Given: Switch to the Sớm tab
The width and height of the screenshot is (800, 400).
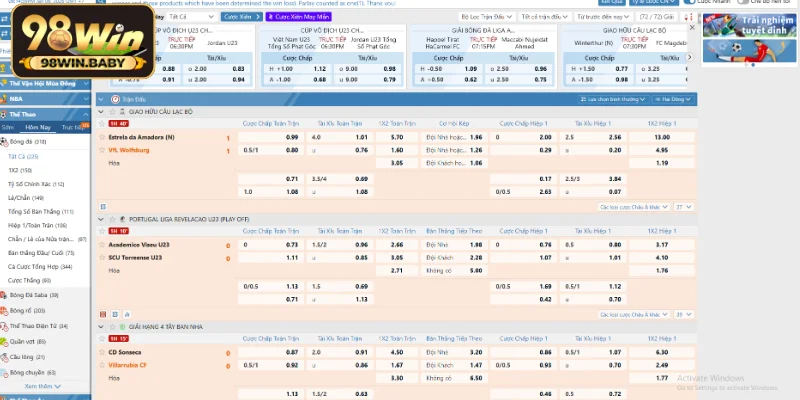Looking at the screenshot, I should click(8, 128).
